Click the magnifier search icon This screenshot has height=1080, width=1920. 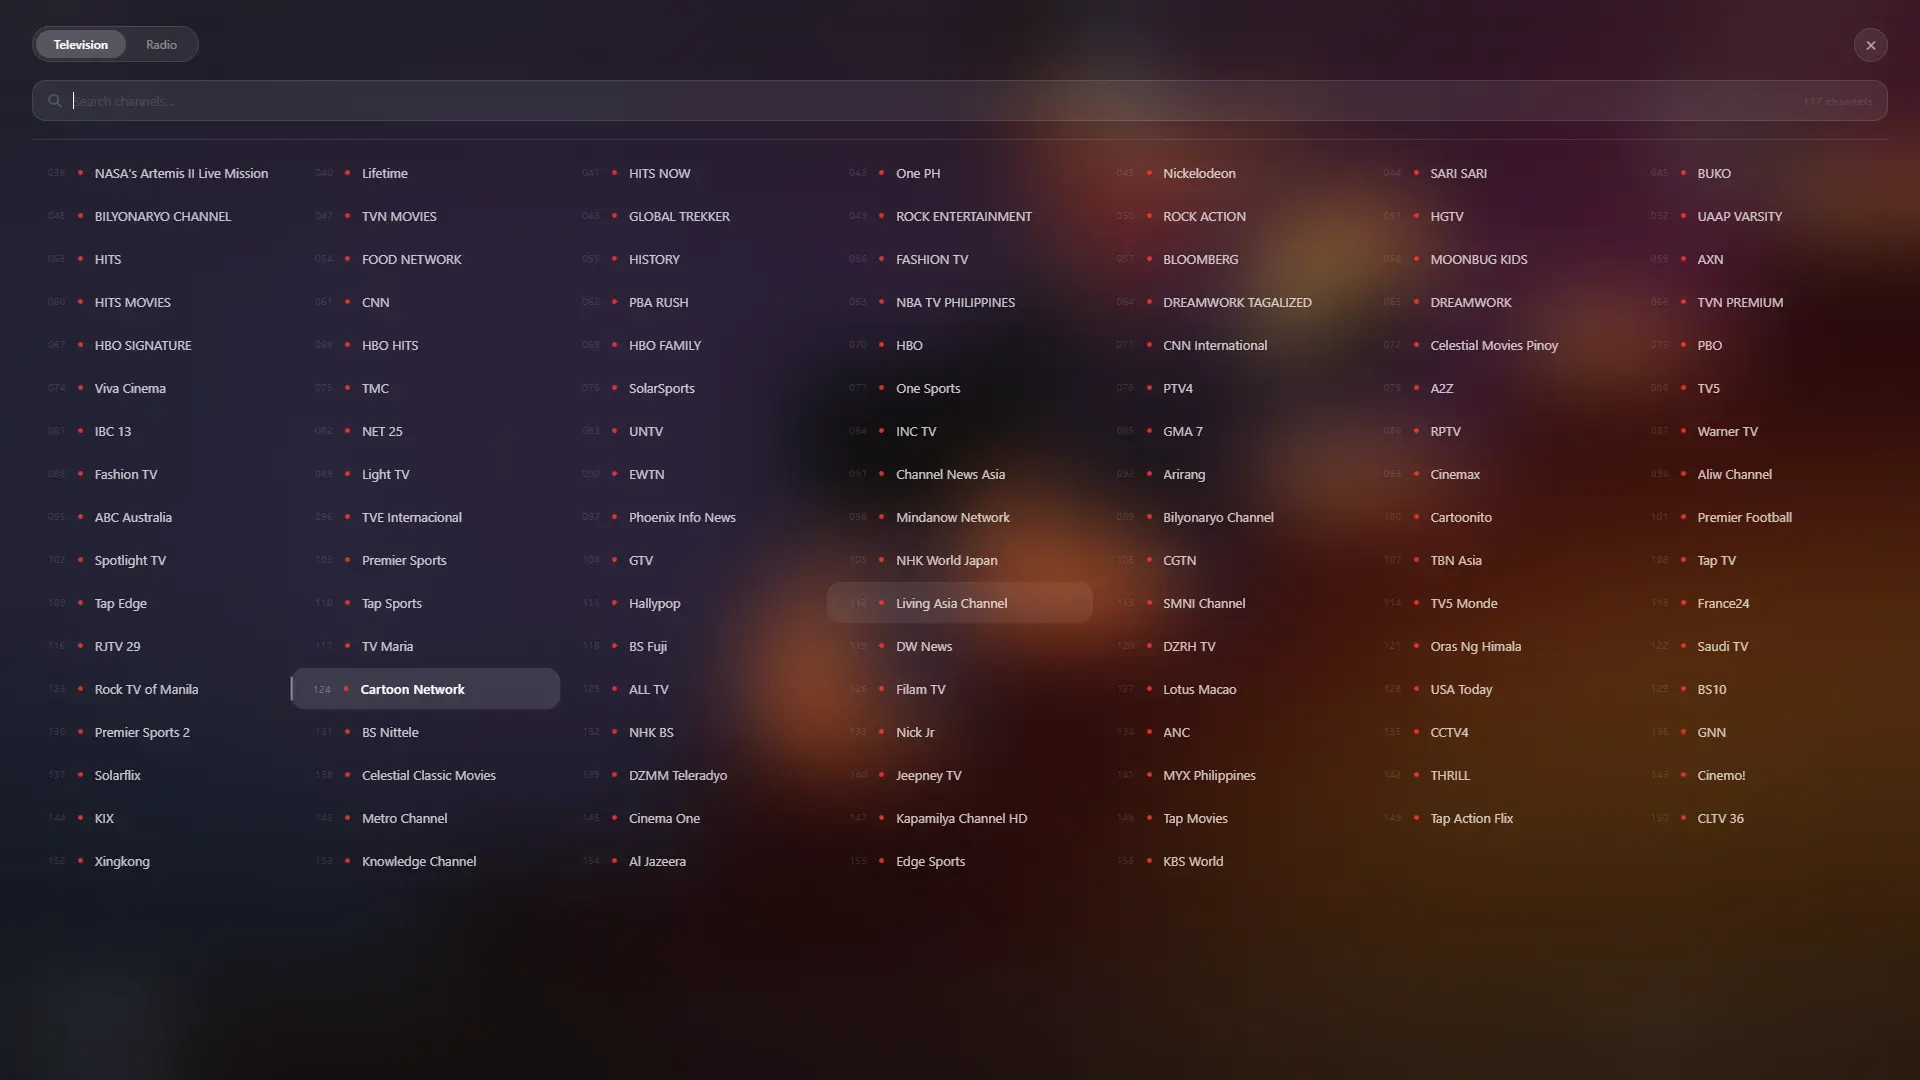[55, 101]
